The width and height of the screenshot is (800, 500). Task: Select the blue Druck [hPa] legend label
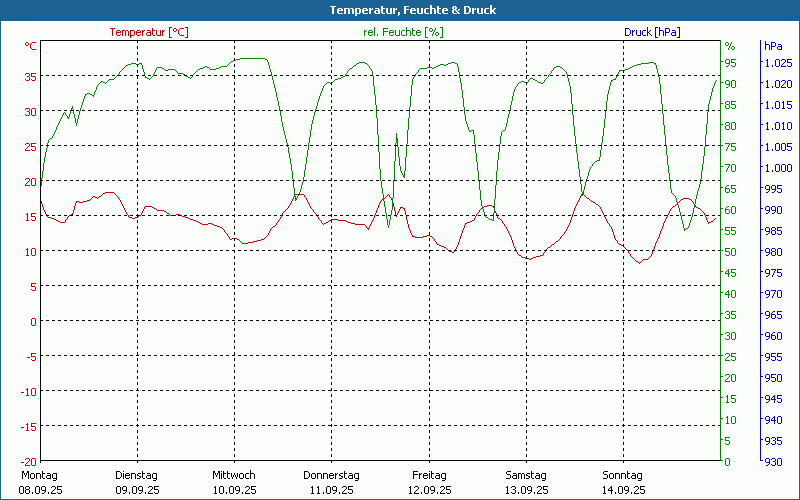652,32
